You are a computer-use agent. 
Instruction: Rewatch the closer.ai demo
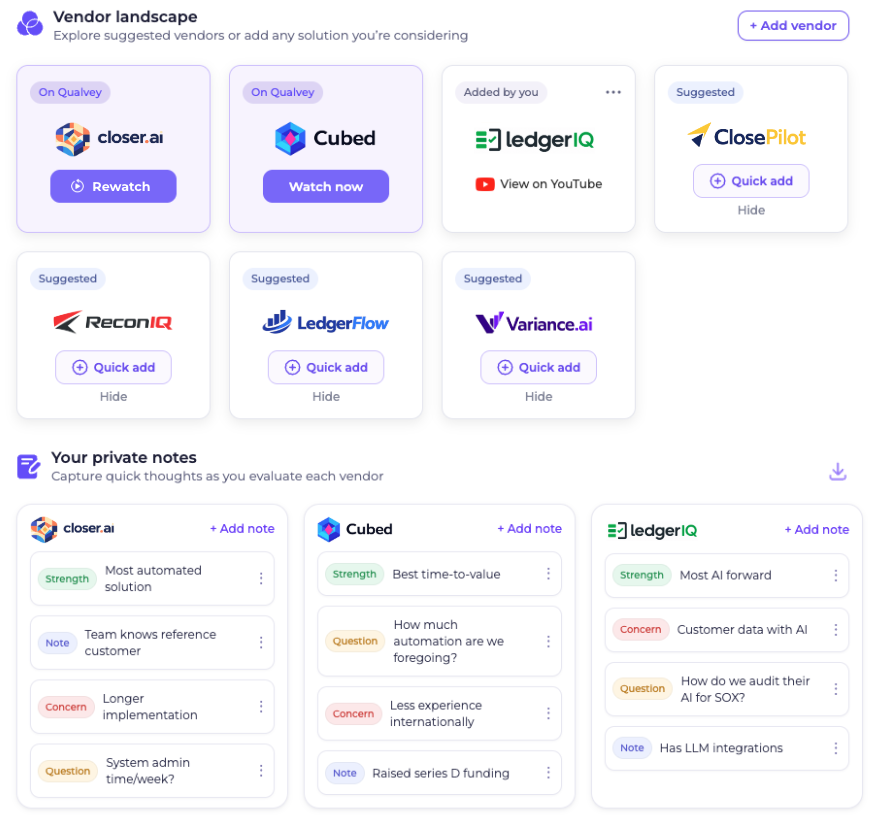point(113,186)
